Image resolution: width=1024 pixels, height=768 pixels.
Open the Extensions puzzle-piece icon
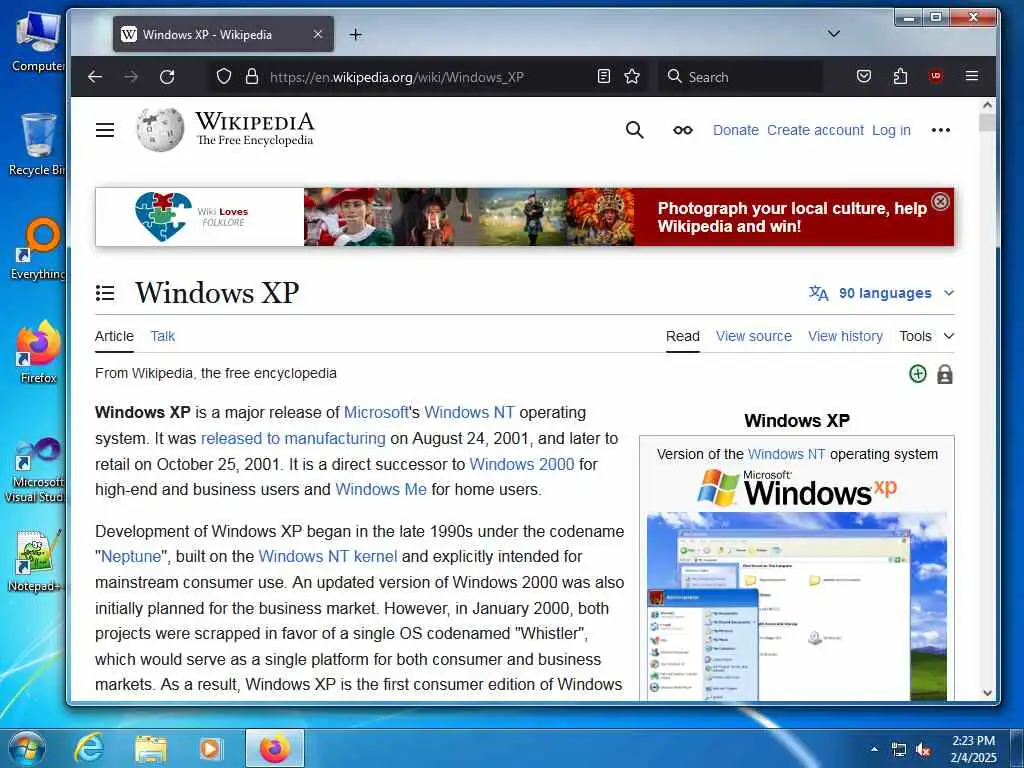click(901, 76)
